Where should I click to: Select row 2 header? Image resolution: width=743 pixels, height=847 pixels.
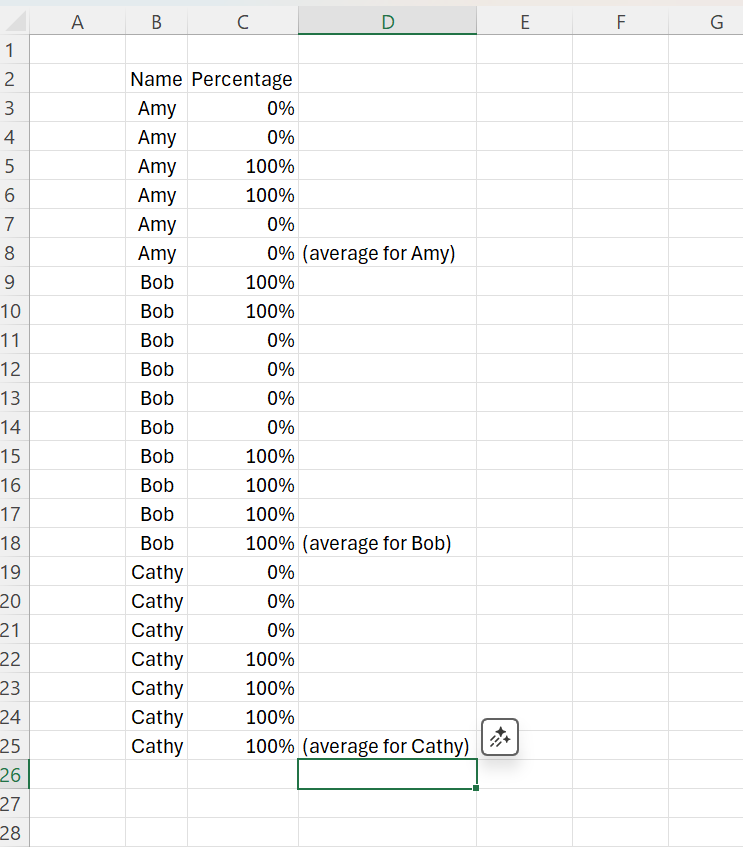coord(14,79)
